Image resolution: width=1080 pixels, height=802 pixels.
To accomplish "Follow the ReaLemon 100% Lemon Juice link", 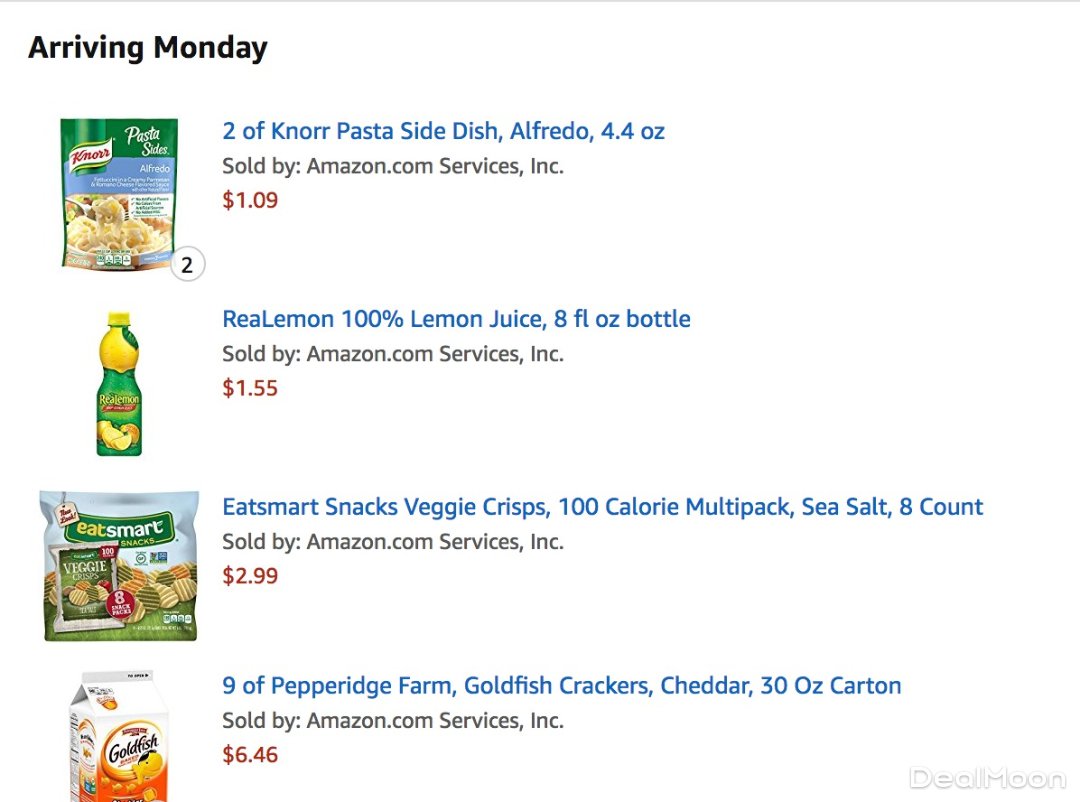I will pyautogui.click(x=456, y=319).
